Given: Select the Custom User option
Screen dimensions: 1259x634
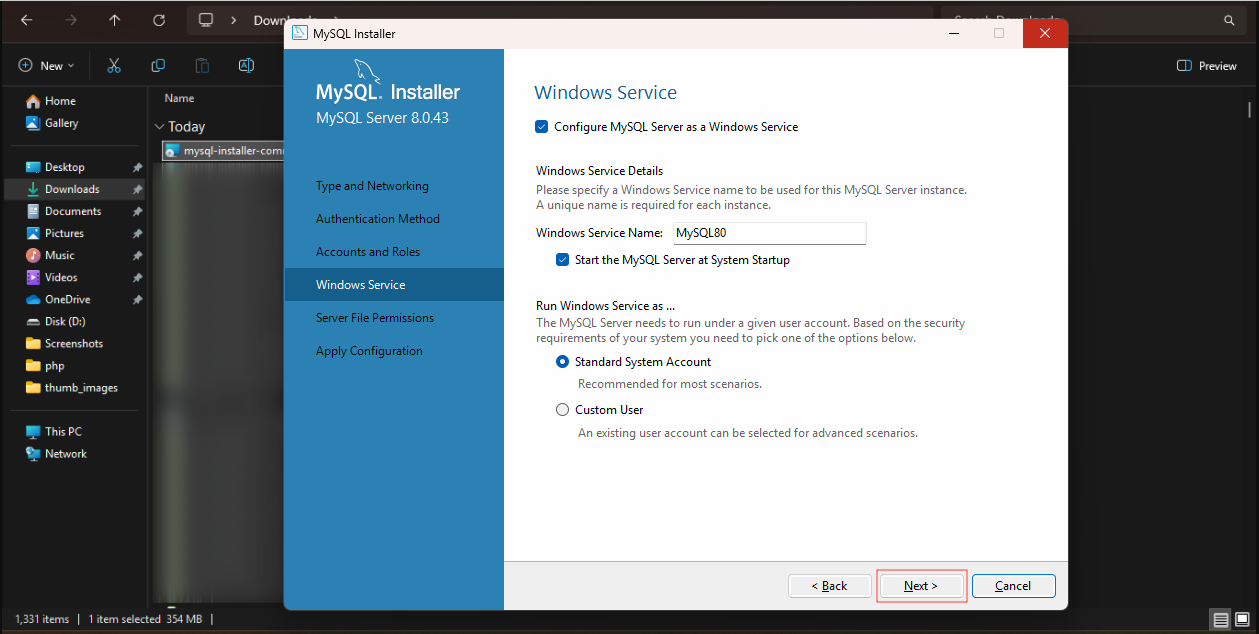Looking at the screenshot, I should [x=562, y=410].
